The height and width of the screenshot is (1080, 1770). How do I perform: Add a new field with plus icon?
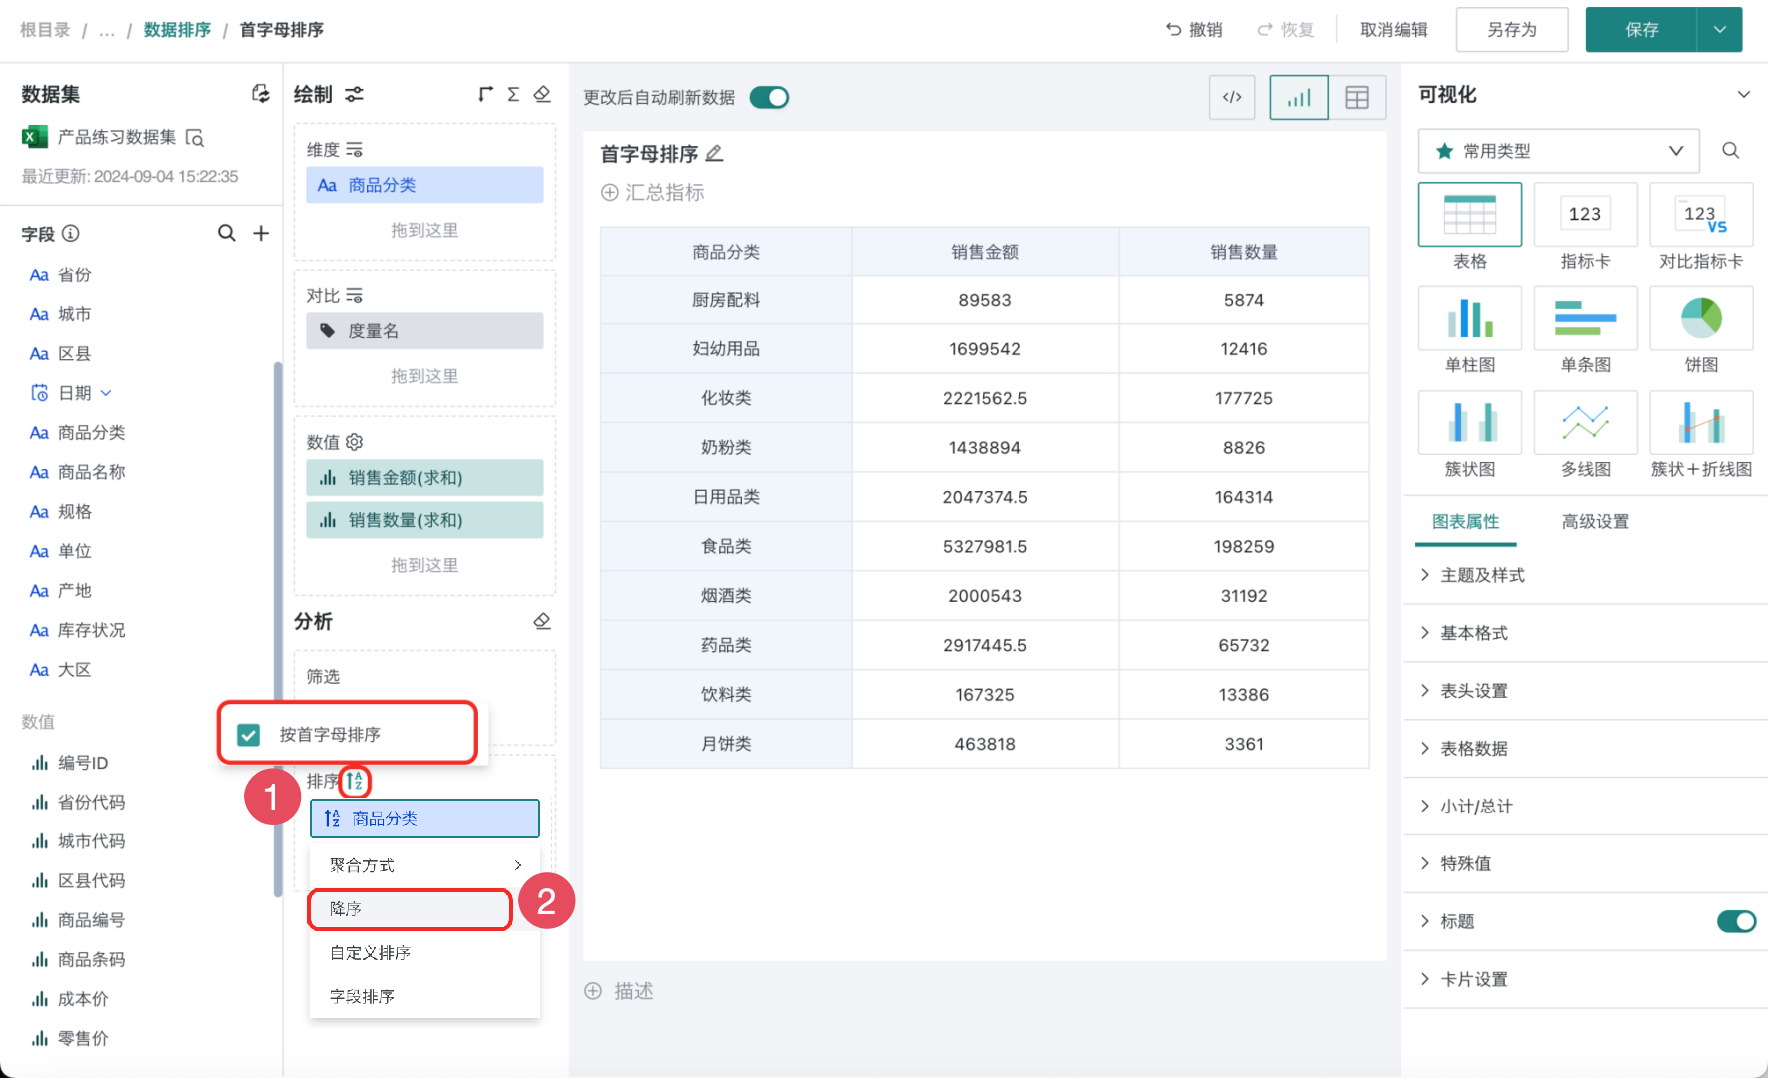pyautogui.click(x=261, y=233)
